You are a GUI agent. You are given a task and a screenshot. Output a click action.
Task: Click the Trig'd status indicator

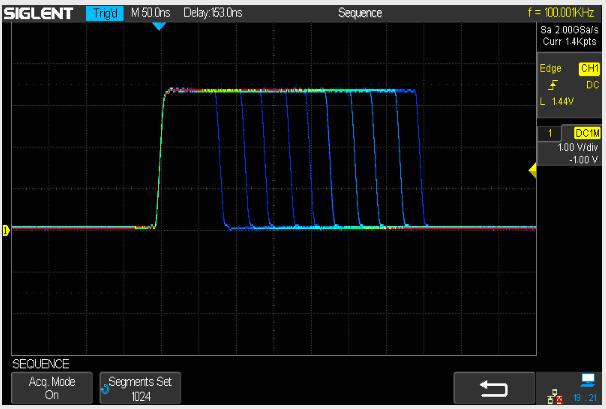pos(105,11)
